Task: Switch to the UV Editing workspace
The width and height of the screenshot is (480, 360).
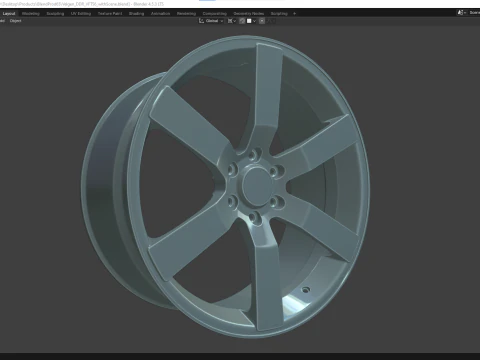Action: (x=81, y=13)
